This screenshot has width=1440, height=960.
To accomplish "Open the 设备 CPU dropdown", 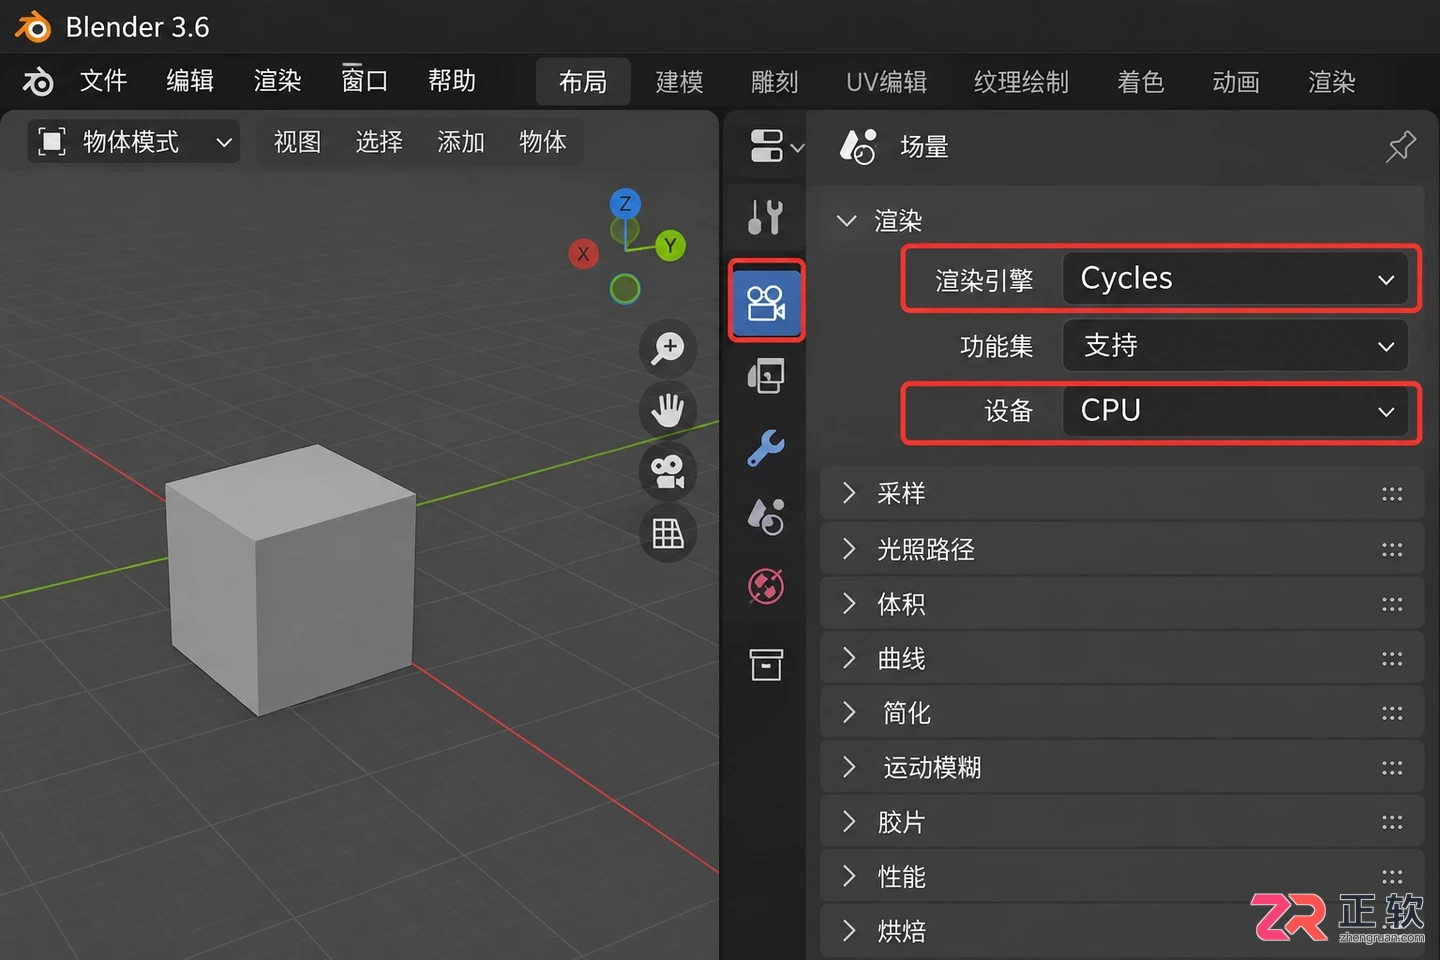I will tap(1235, 411).
